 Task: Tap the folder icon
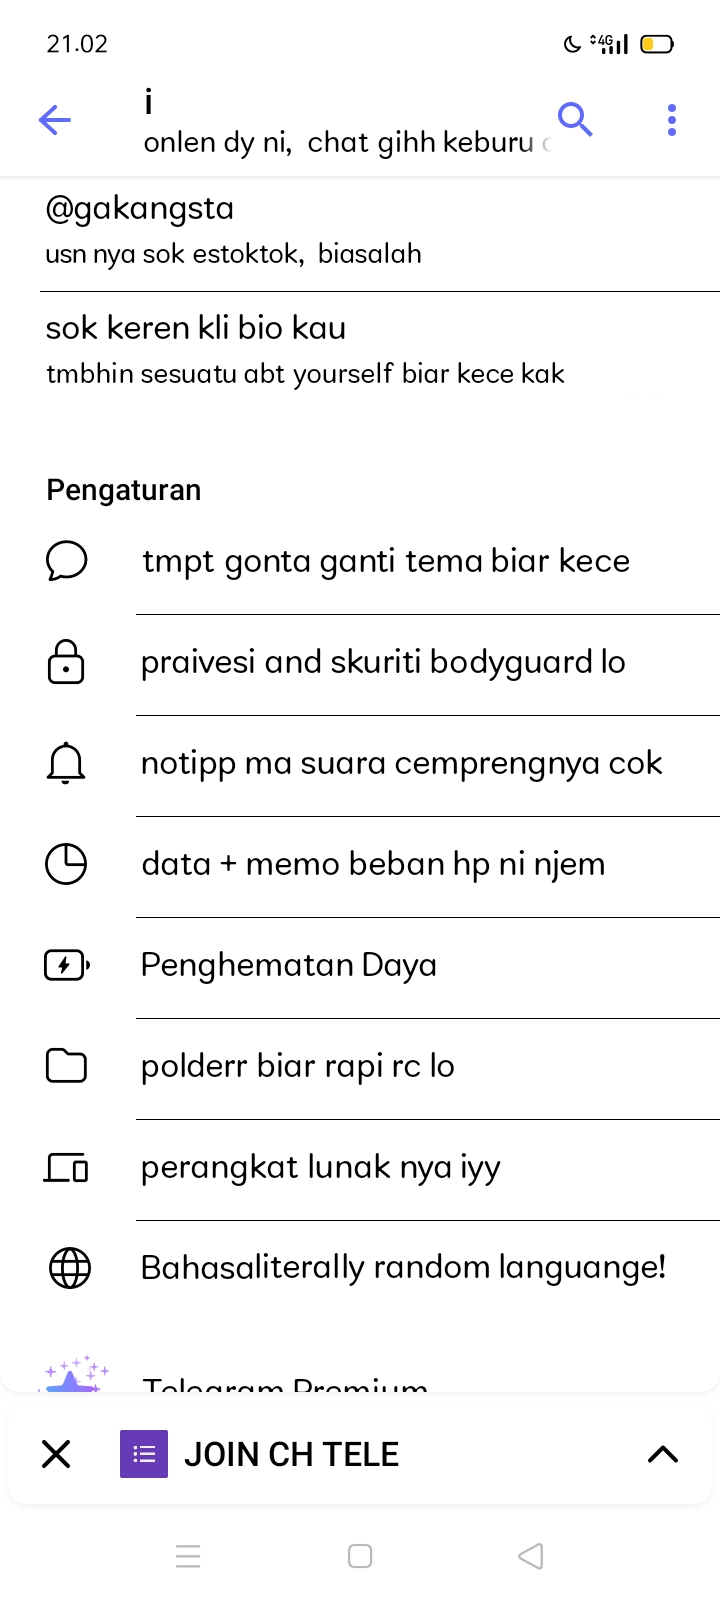coord(66,1066)
